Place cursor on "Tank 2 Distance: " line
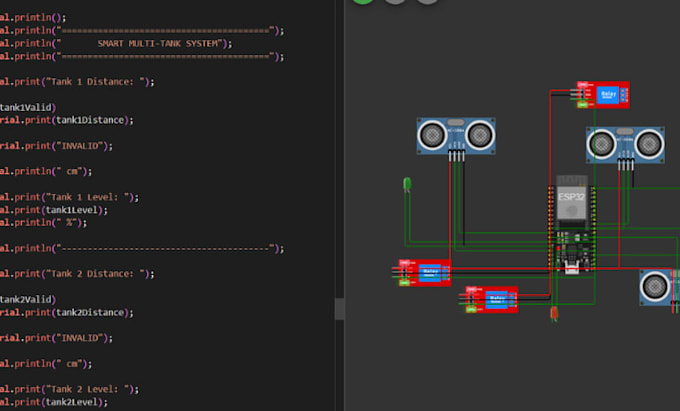This screenshot has height=411, width=680. [77, 274]
